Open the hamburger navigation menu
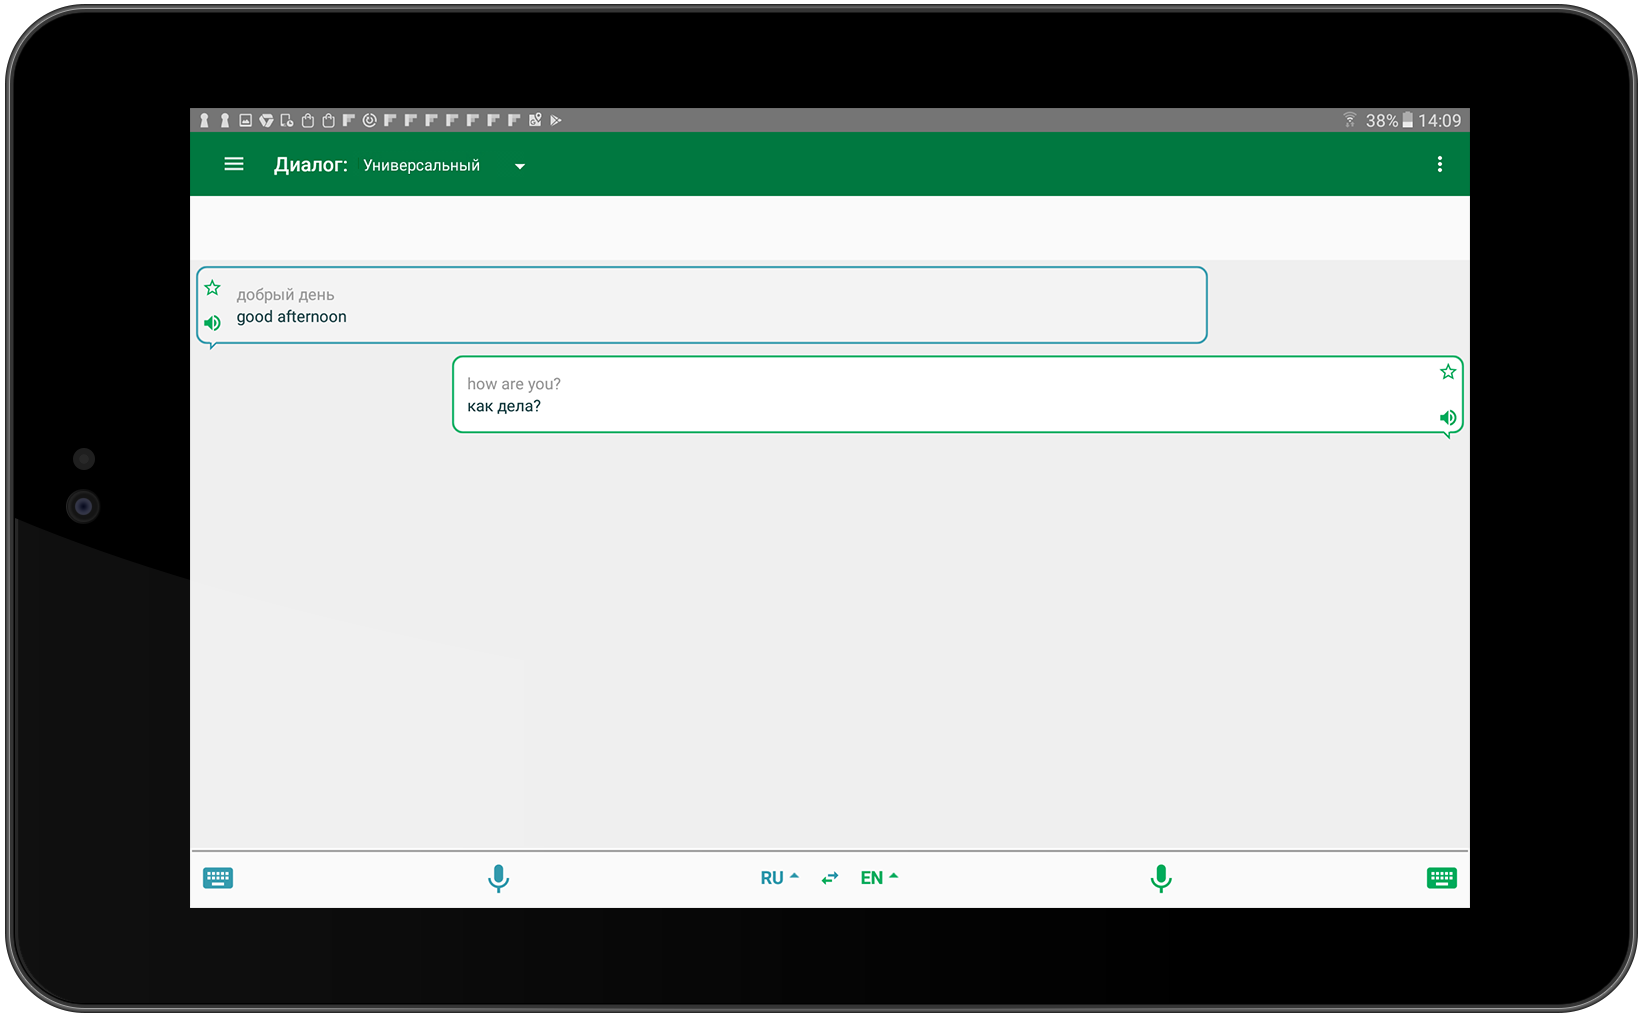This screenshot has height=1018, width=1644. click(234, 164)
